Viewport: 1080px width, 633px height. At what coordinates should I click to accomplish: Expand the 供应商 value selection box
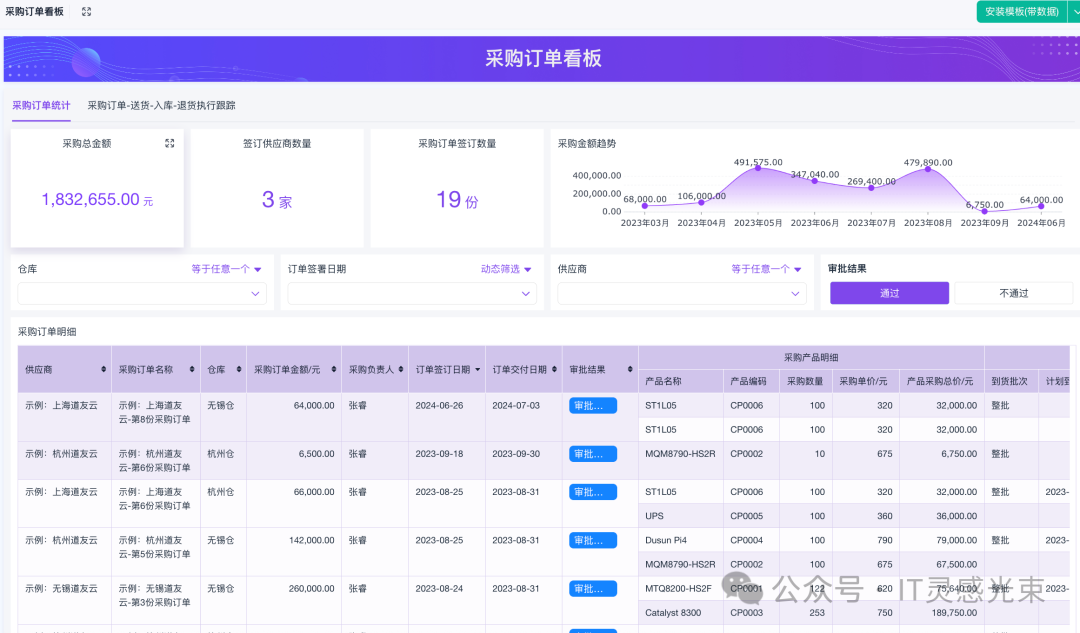point(682,293)
